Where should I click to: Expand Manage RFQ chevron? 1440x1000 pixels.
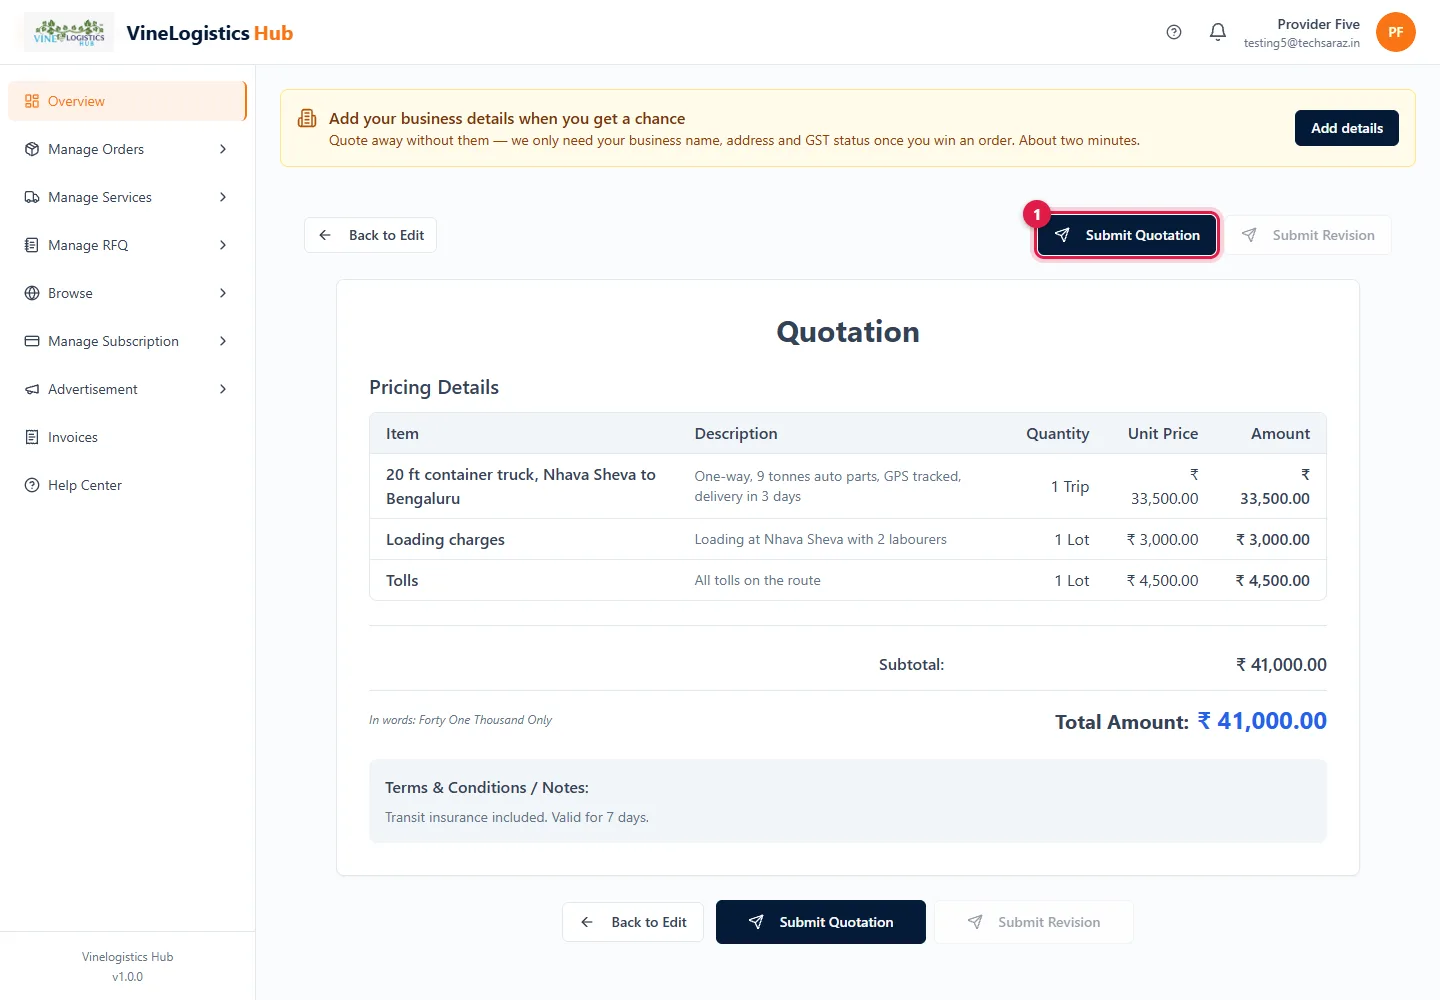[223, 245]
